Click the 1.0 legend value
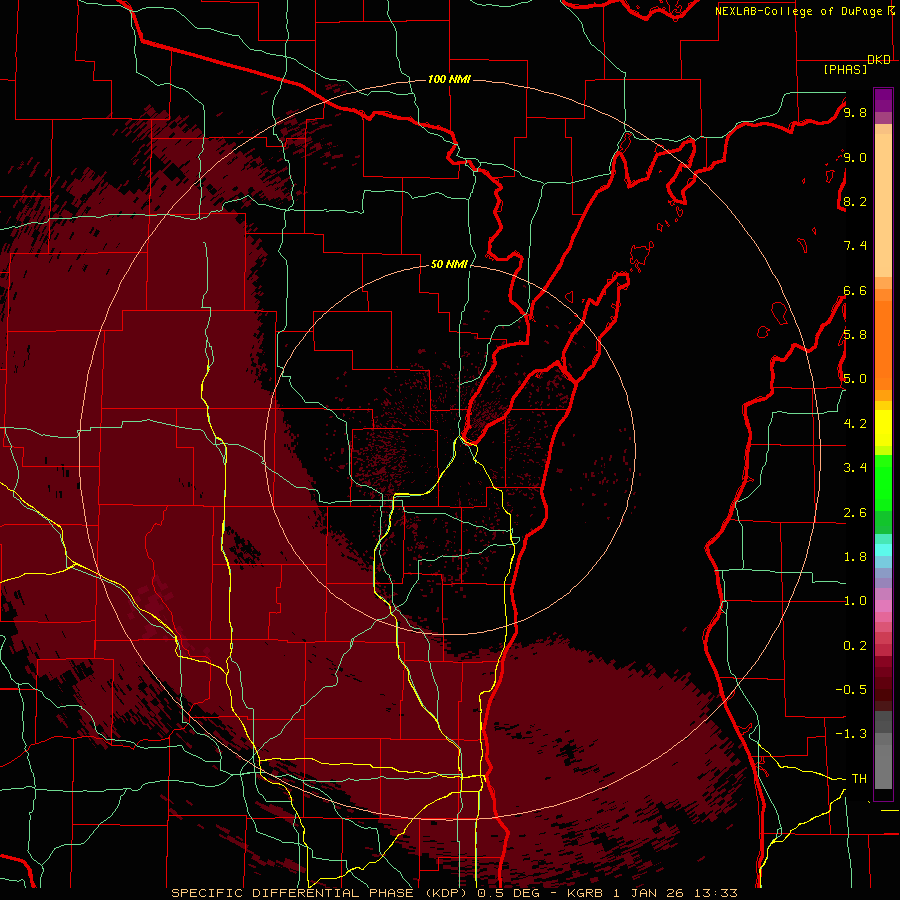Screen dimensions: 900x900 tap(855, 601)
